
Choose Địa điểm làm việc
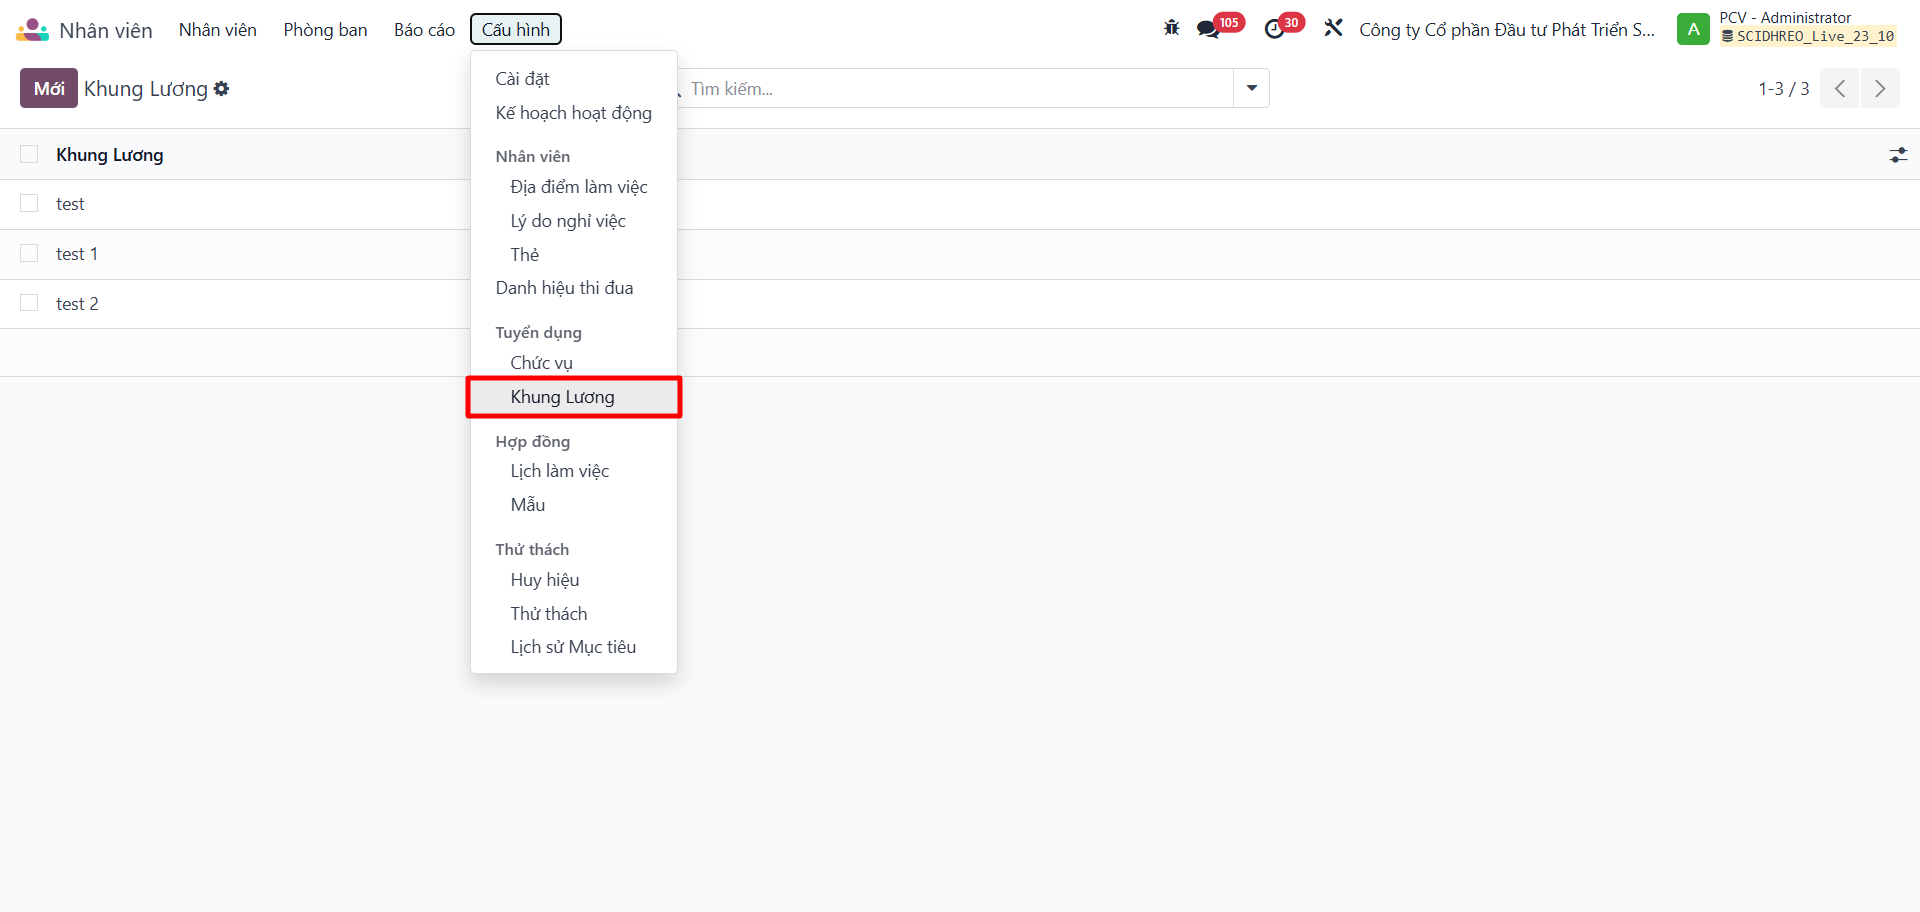(574, 187)
